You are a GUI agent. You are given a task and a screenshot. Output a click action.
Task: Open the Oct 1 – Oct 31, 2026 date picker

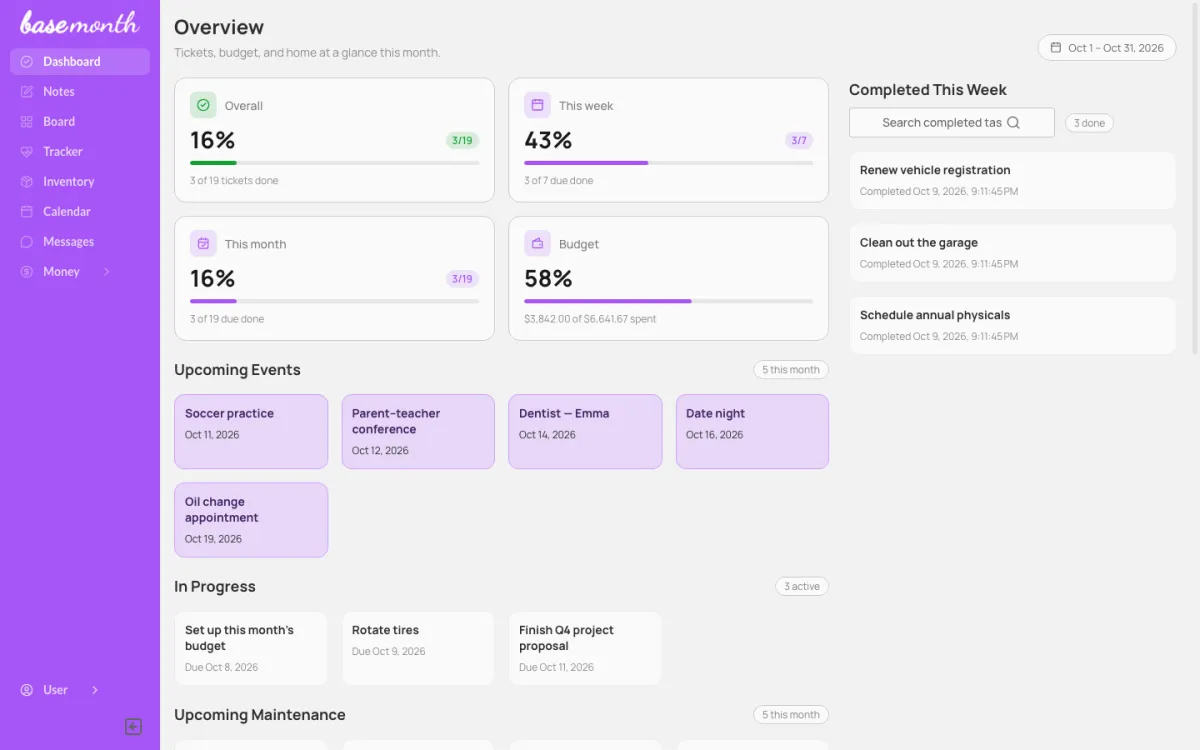1107,47
